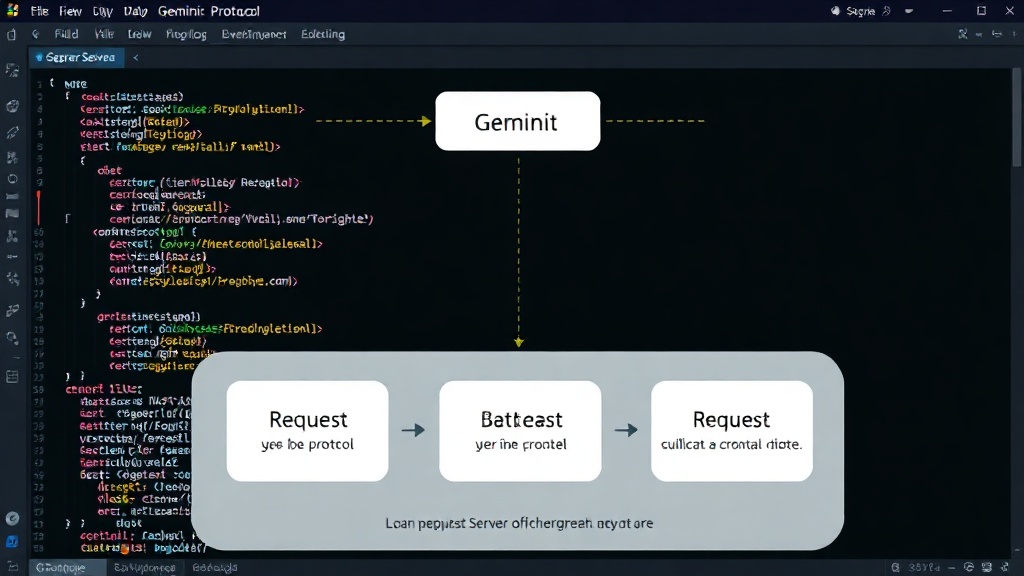Select the EvetImyanet toolbar tab
The image size is (1024, 576).
point(253,34)
